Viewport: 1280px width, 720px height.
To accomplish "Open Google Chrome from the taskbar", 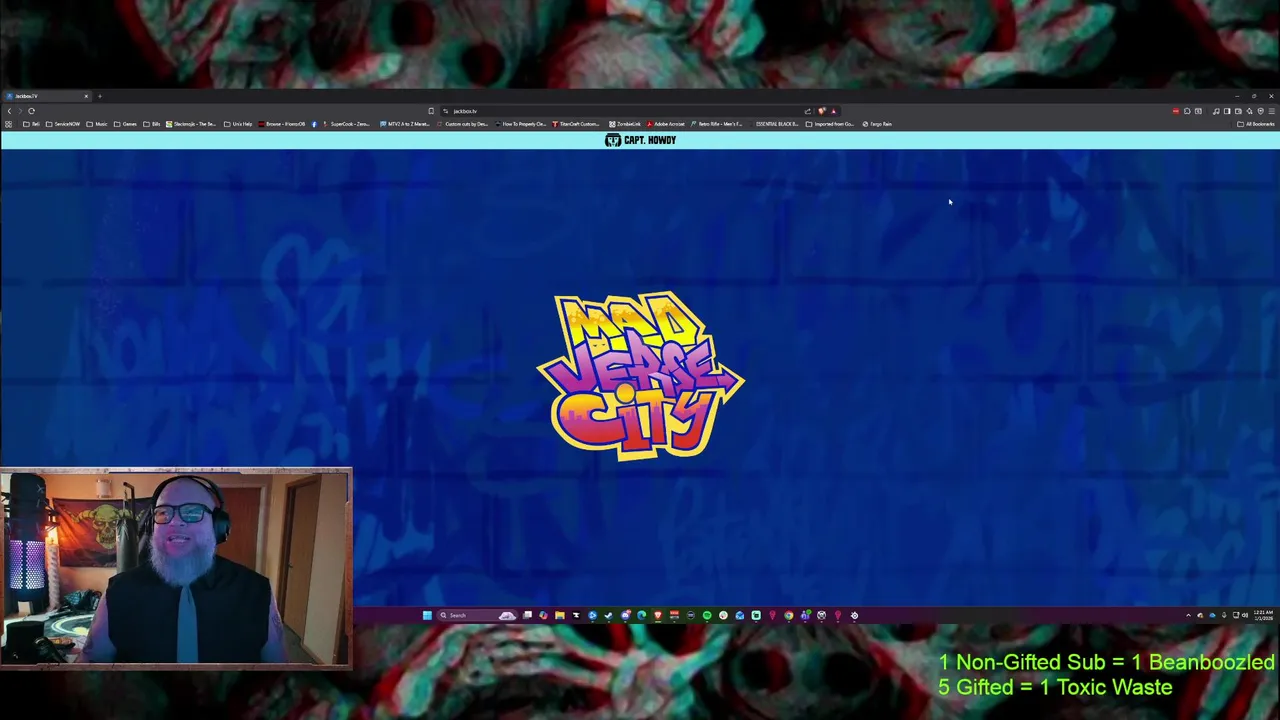I will (x=788, y=615).
